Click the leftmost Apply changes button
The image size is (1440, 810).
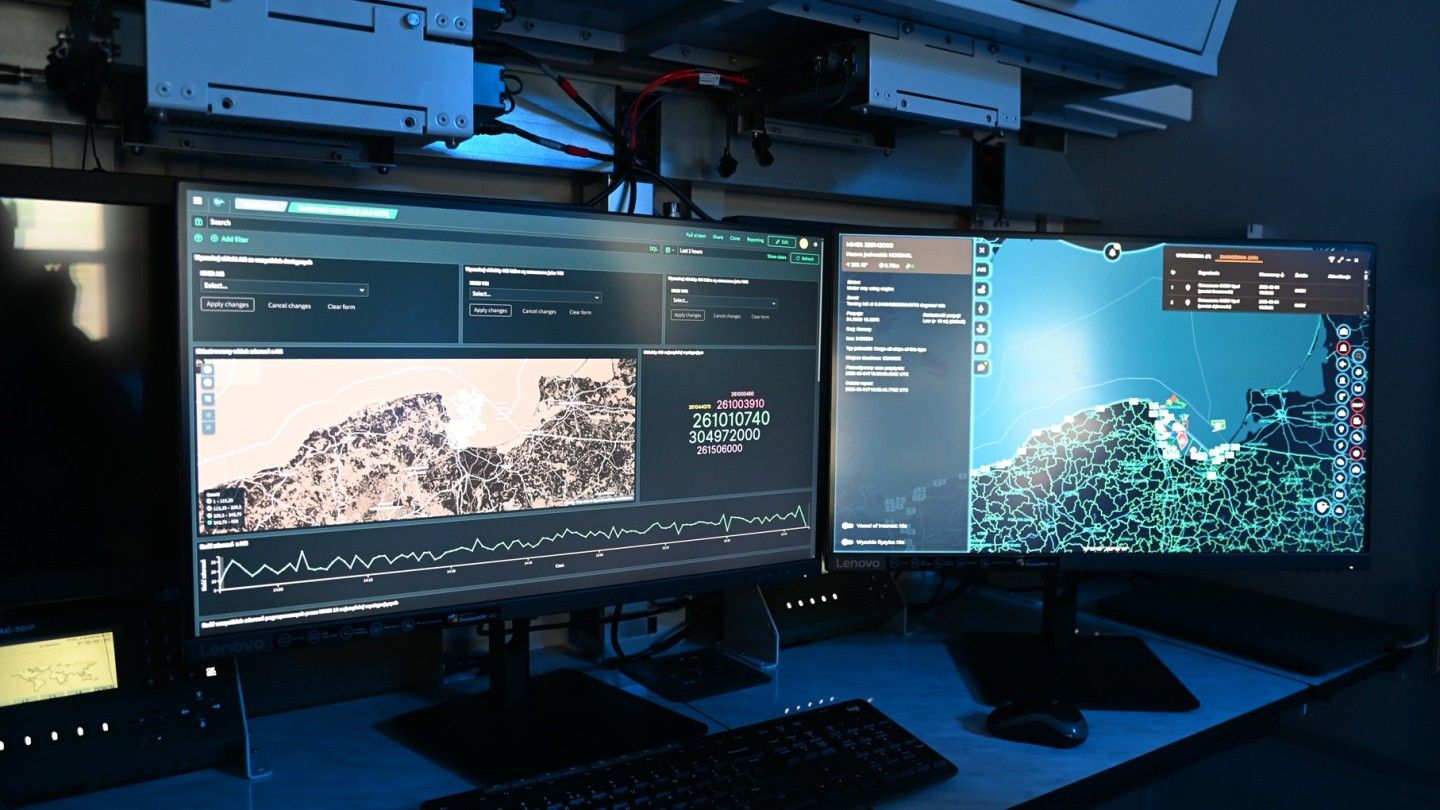[227, 305]
